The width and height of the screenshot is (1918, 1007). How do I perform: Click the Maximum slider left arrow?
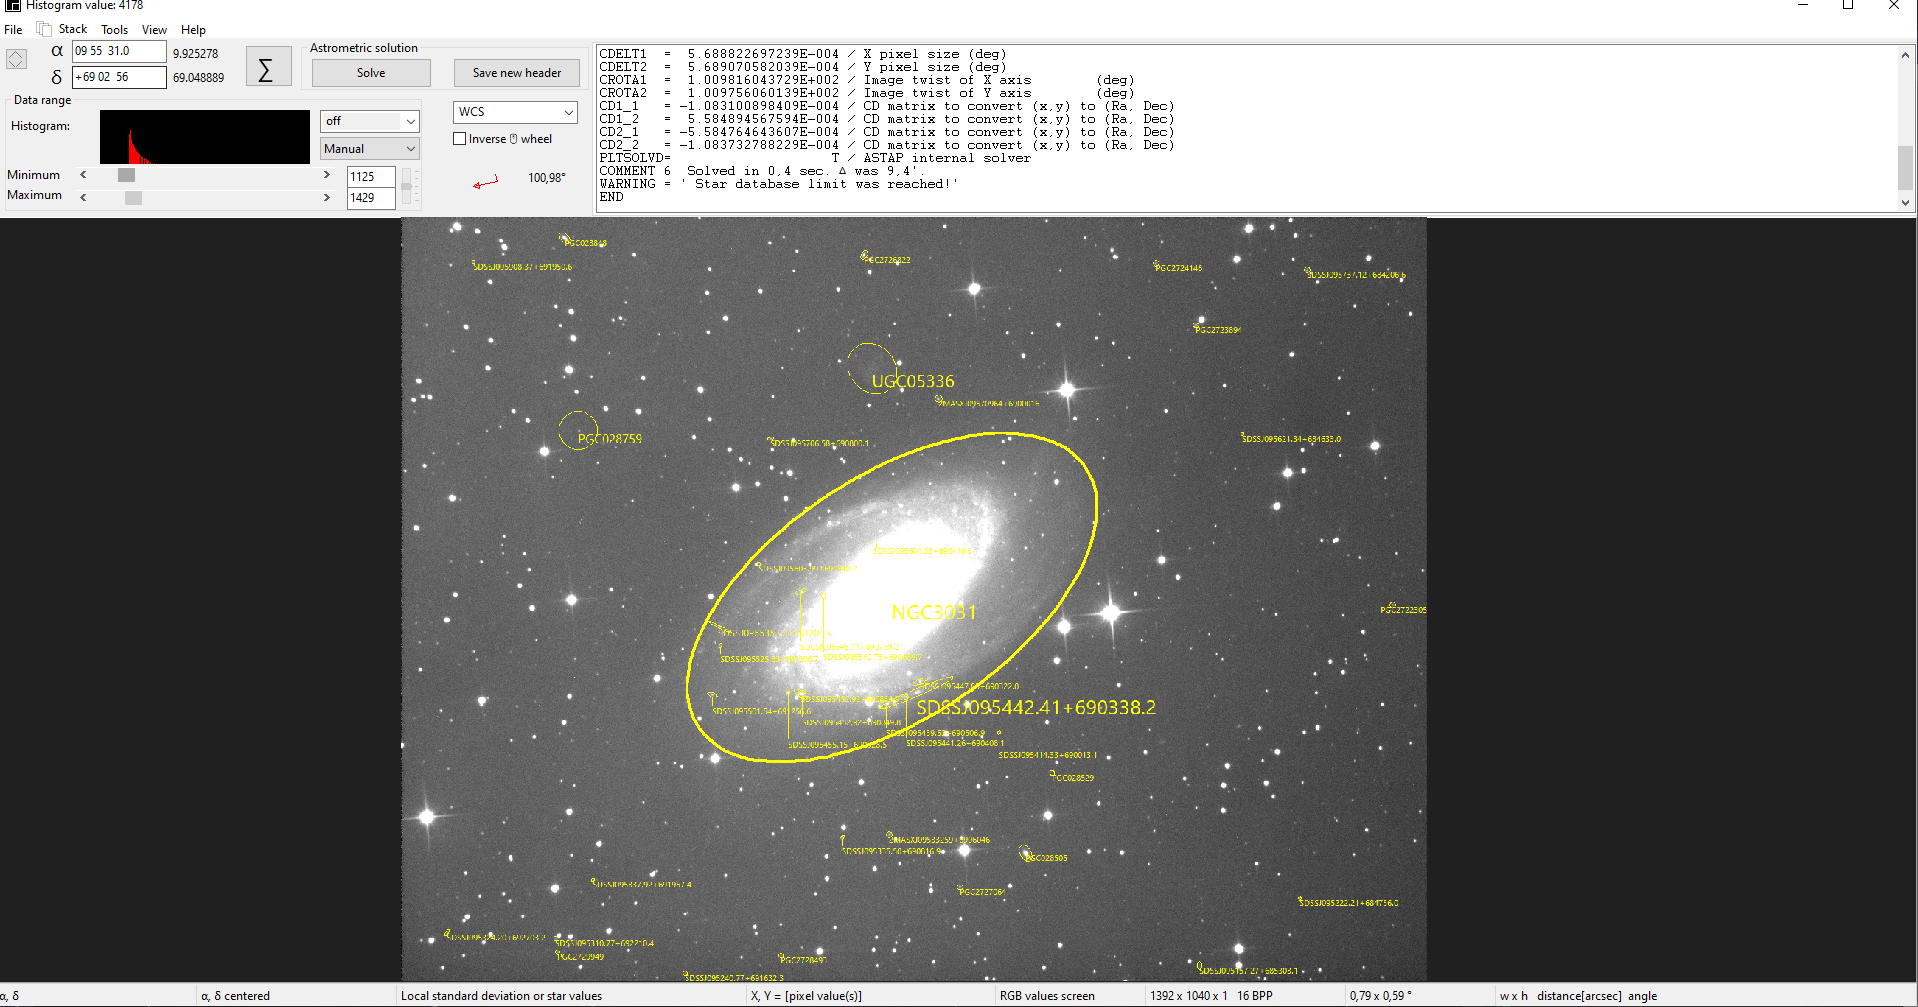[83, 197]
